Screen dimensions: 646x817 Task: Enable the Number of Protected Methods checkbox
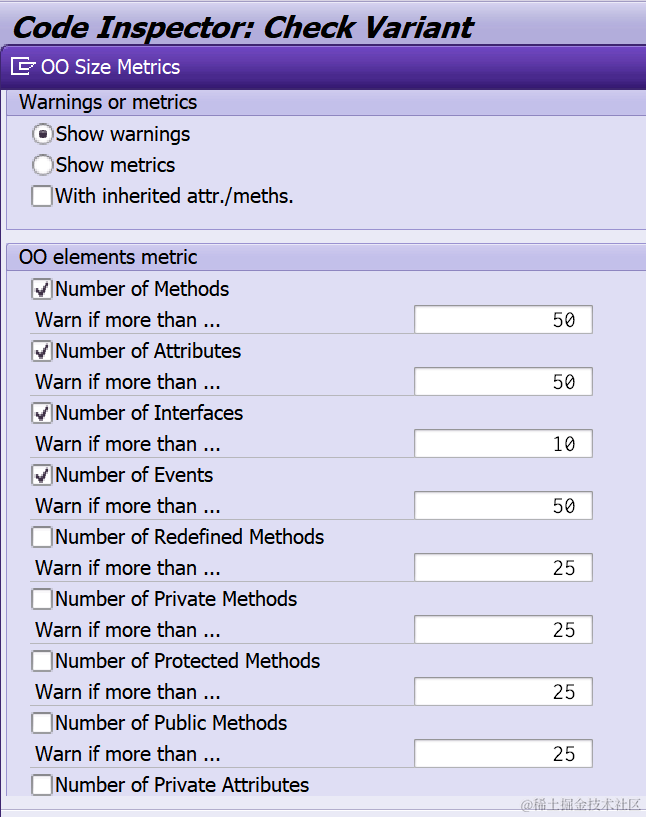42,661
